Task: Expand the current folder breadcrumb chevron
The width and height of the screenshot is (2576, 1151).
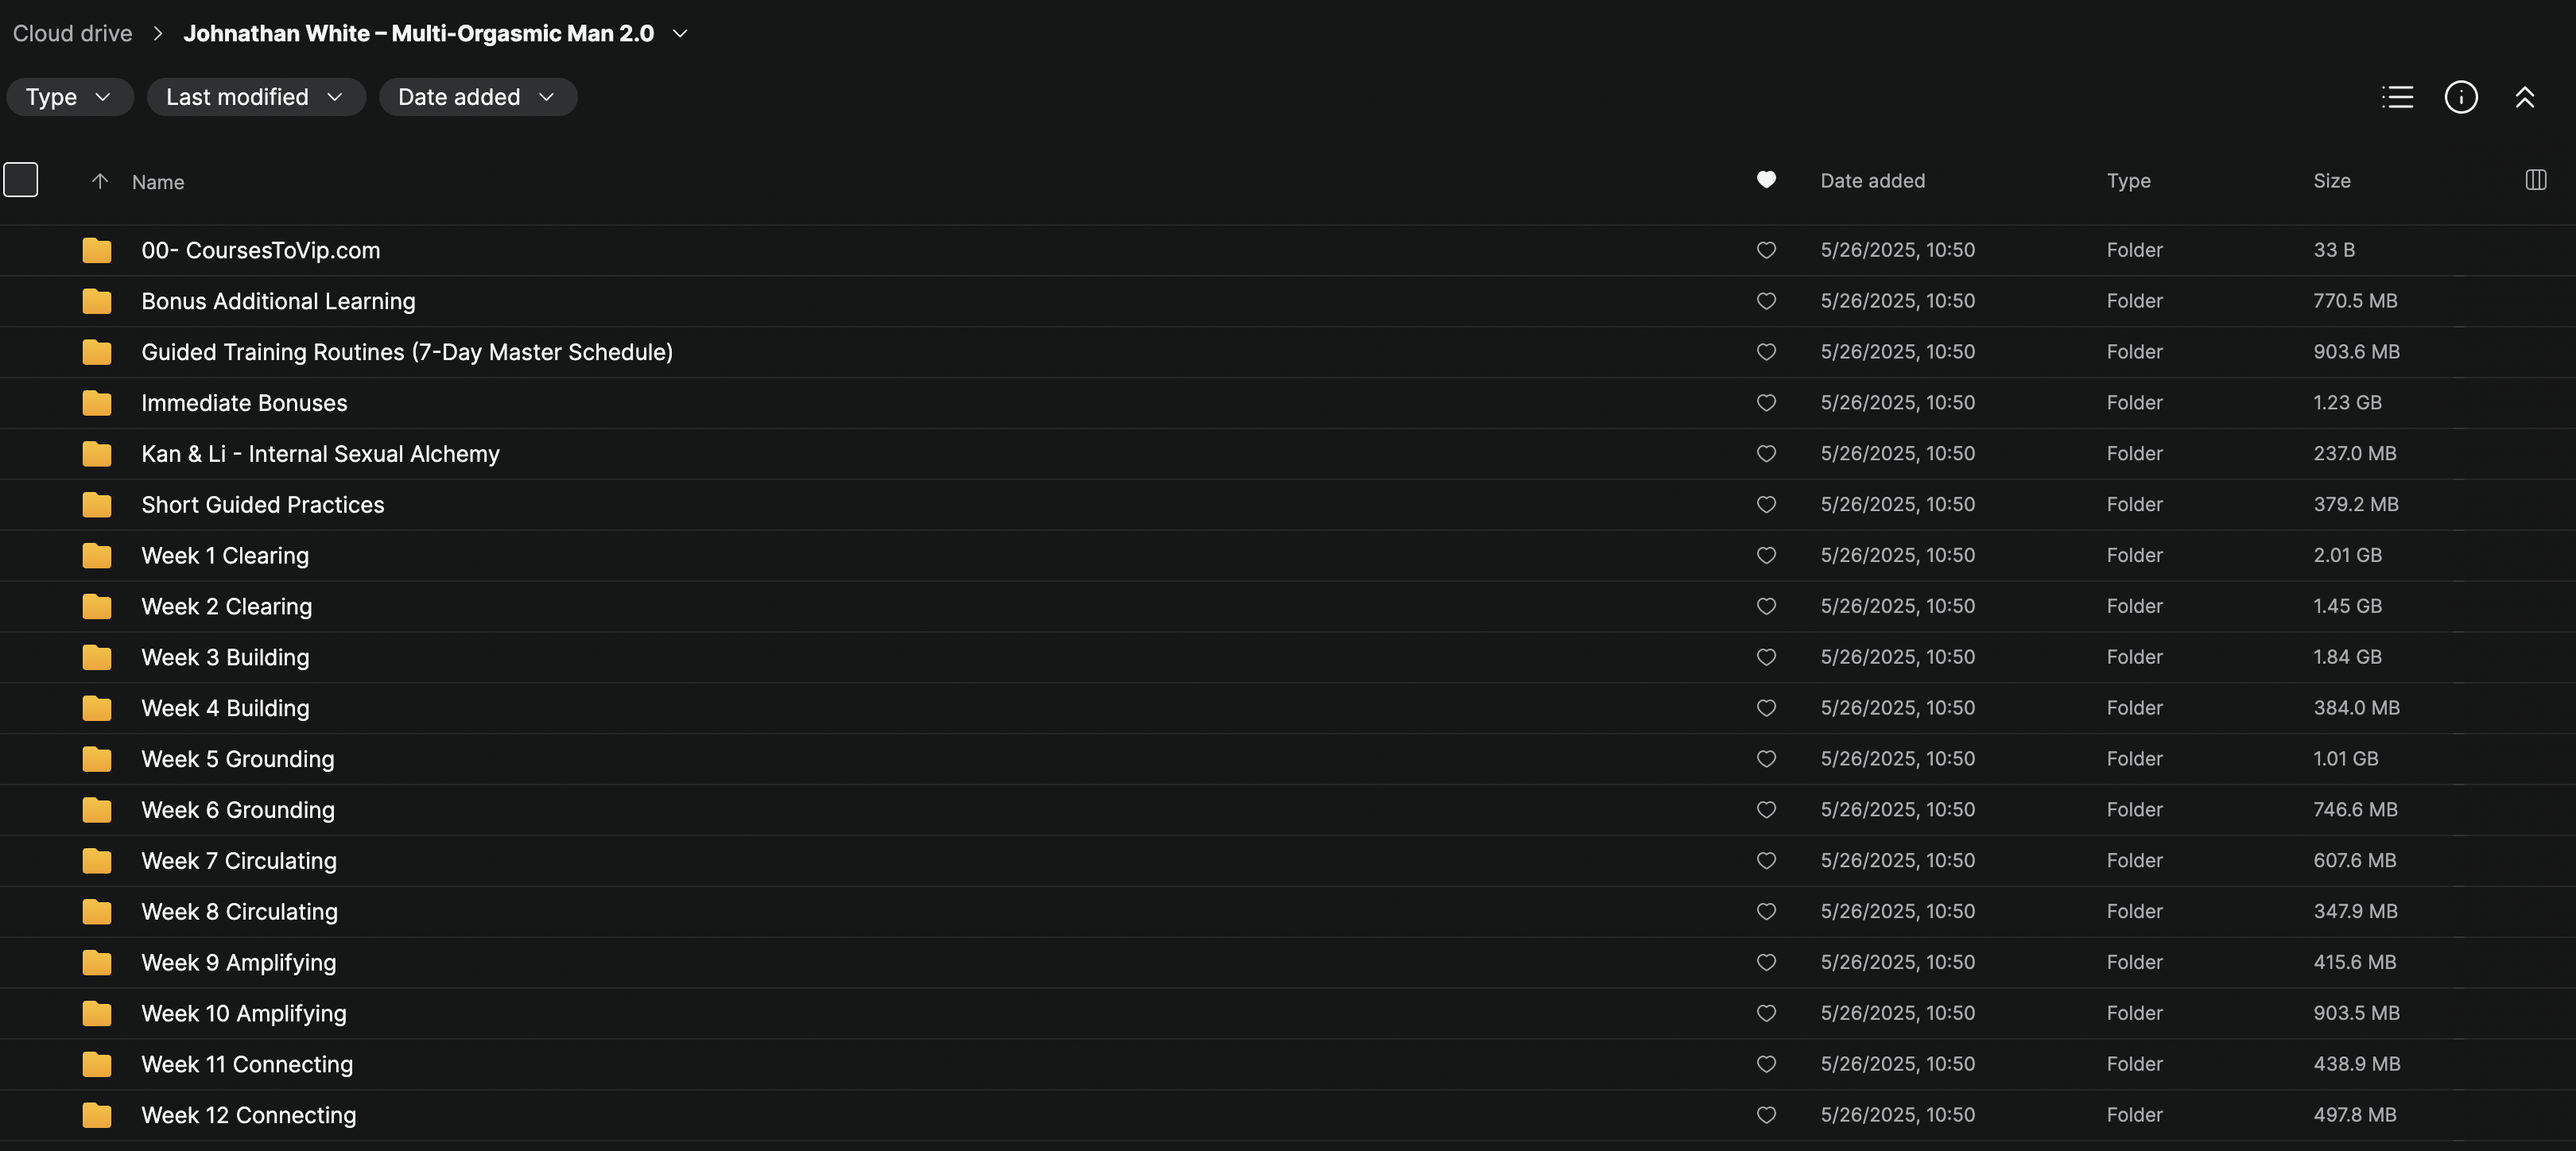Action: click(680, 33)
